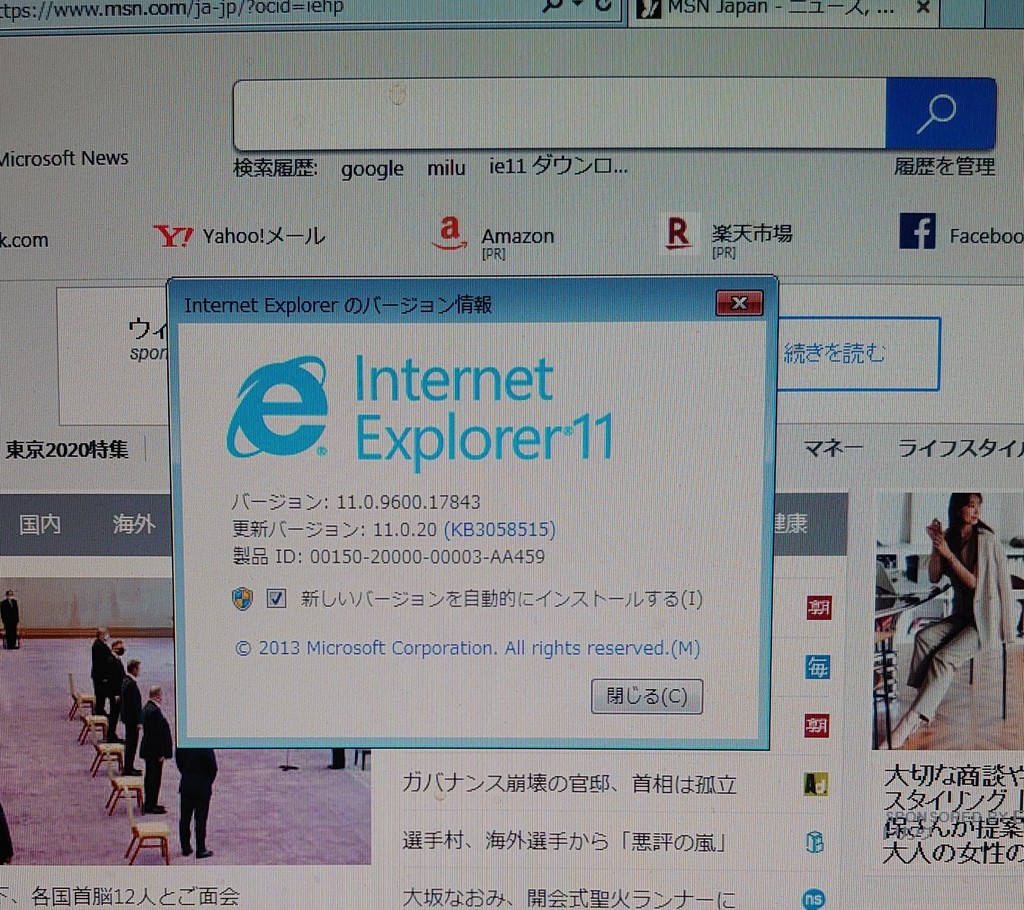Click the 2013 Microsoft Corporation copyright link
This screenshot has width=1024, height=910.
468,648
